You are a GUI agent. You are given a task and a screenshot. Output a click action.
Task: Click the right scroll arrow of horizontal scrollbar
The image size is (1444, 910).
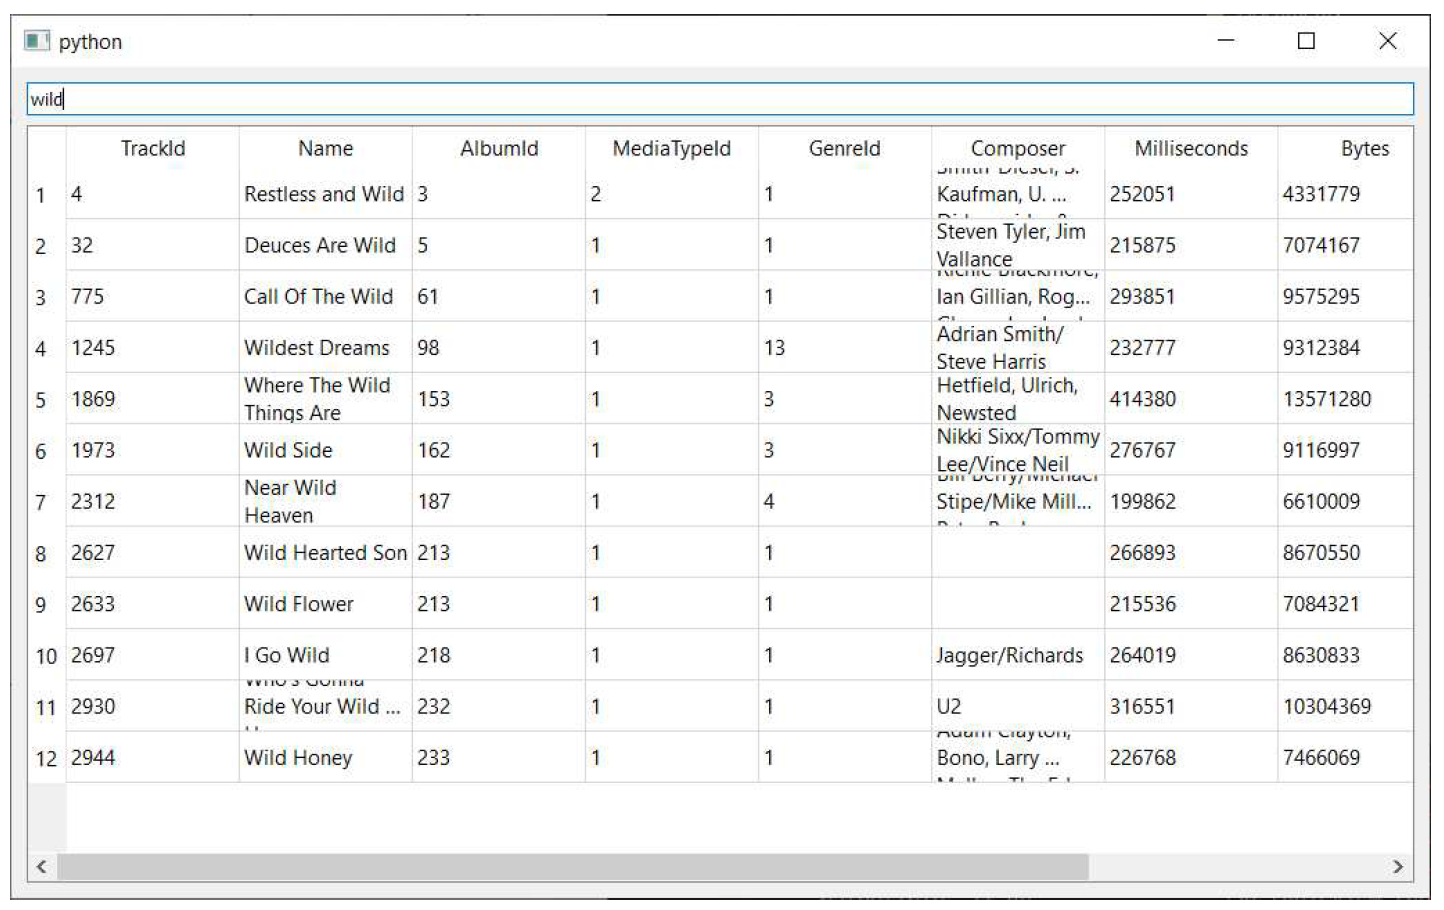pyautogui.click(x=1398, y=867)
